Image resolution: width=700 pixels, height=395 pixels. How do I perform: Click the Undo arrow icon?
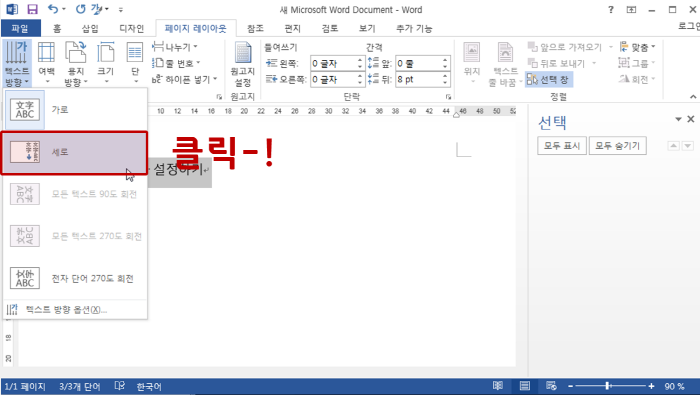coord(53,9)
